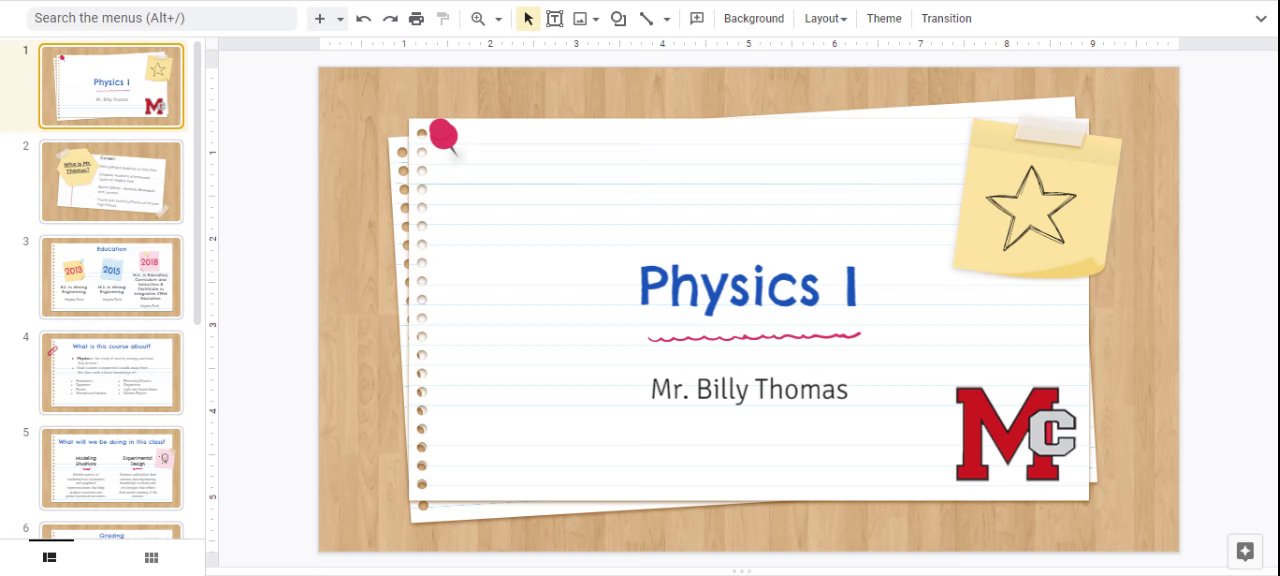Choose the Select arrow cursor tool
1280x576 pixels.
point(528,19)
